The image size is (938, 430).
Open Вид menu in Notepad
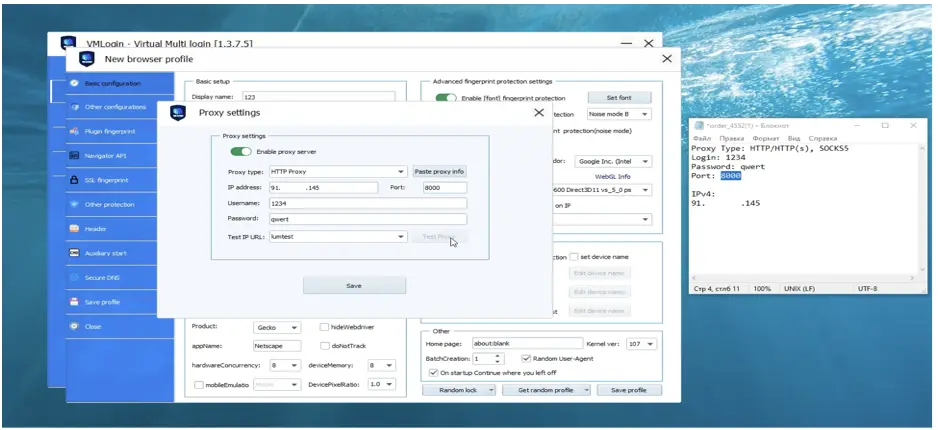794,138
